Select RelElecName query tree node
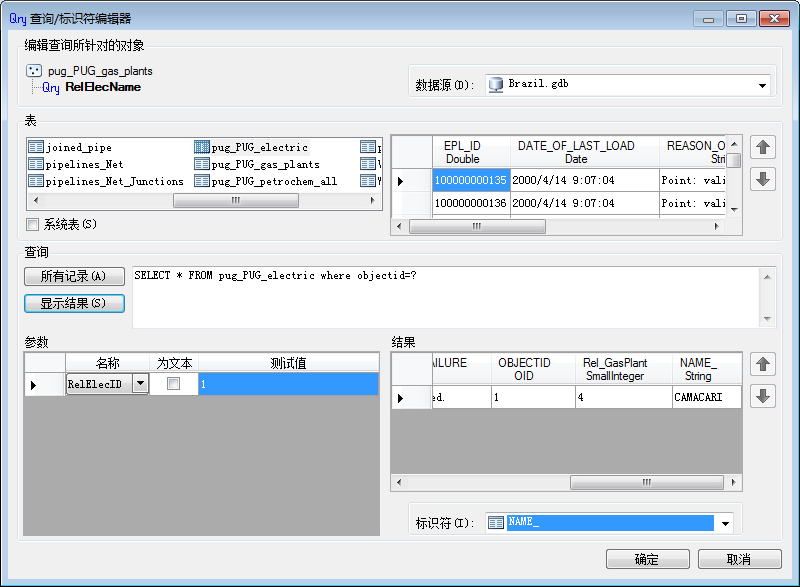The image size is (800, 587). [x=102, y=87]
